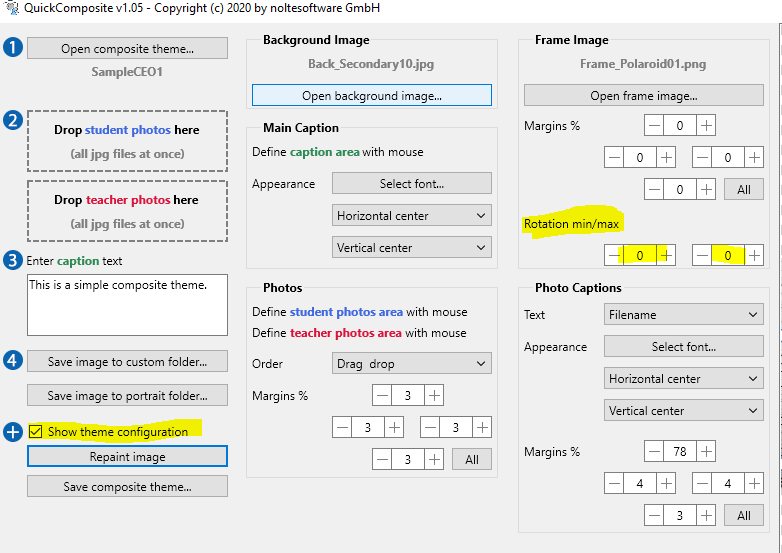This screenshot has height=553, width=782.
Task: Decrease the Photos top margin
Action: [x=382, y=395]
